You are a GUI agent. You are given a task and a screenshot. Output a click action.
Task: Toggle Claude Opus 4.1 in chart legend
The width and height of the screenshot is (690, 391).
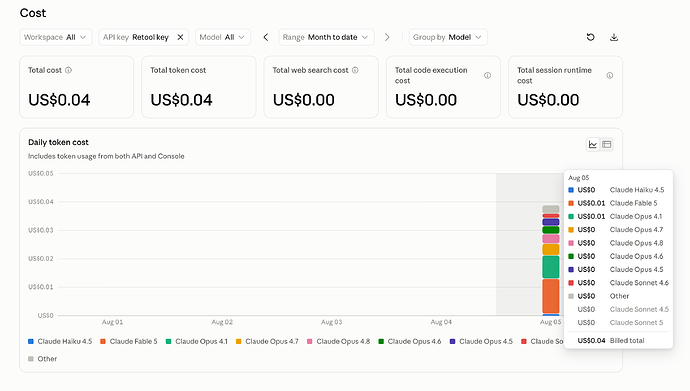click(x=197, y=341)
